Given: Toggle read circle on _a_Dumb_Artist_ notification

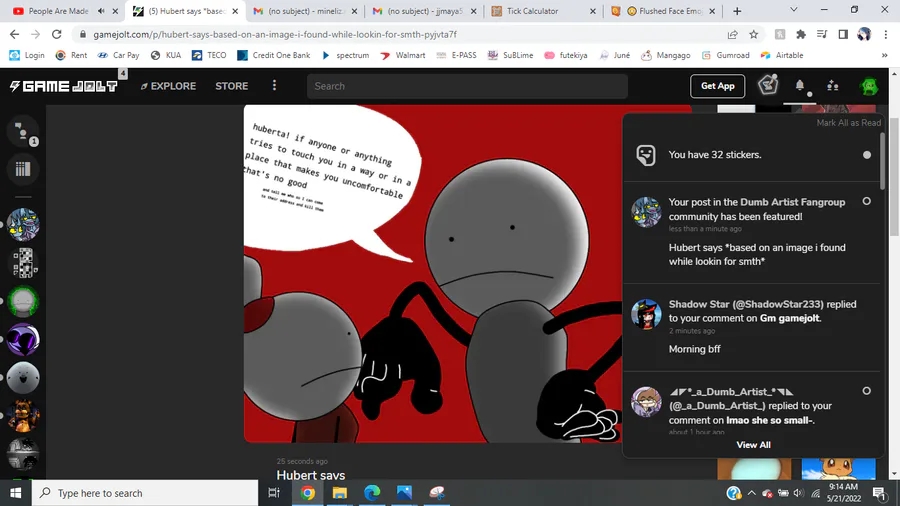Looking at the screenshot, I should tap(867, 391).
